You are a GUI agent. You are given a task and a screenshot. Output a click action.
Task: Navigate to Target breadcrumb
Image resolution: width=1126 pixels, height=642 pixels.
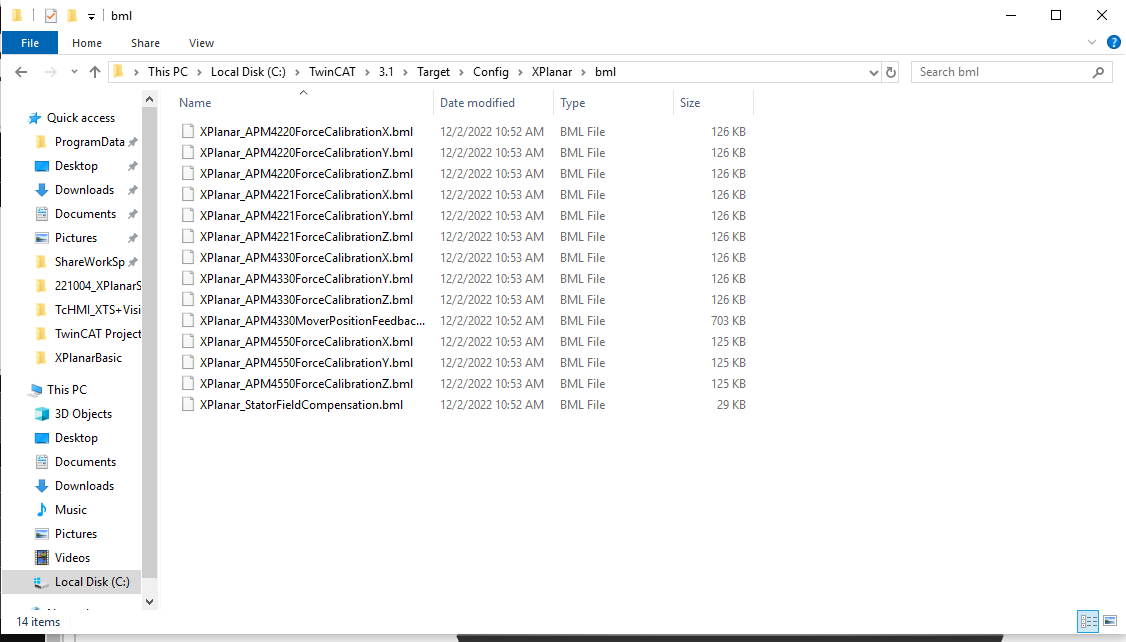[x=433, y=72]
